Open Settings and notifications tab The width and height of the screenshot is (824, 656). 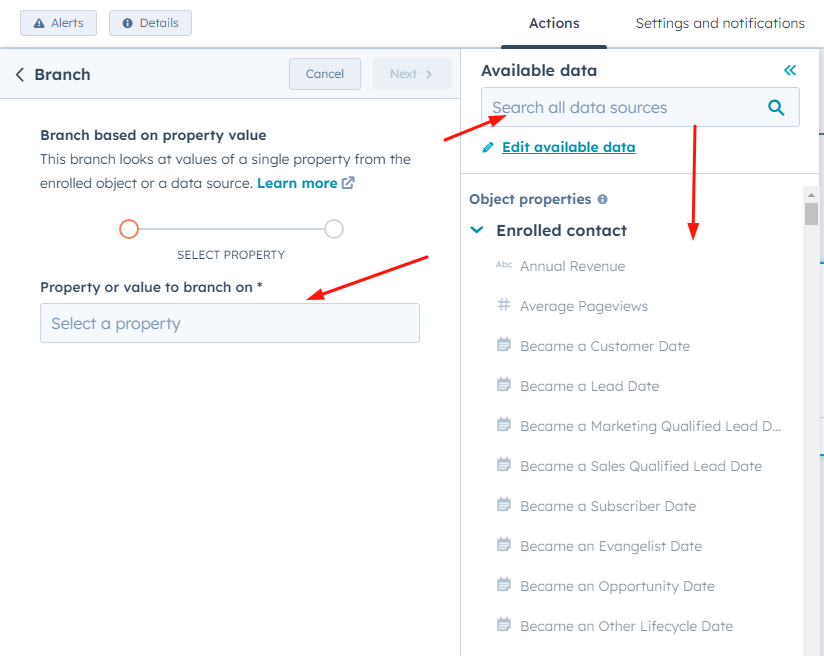(x=720, y=24)
